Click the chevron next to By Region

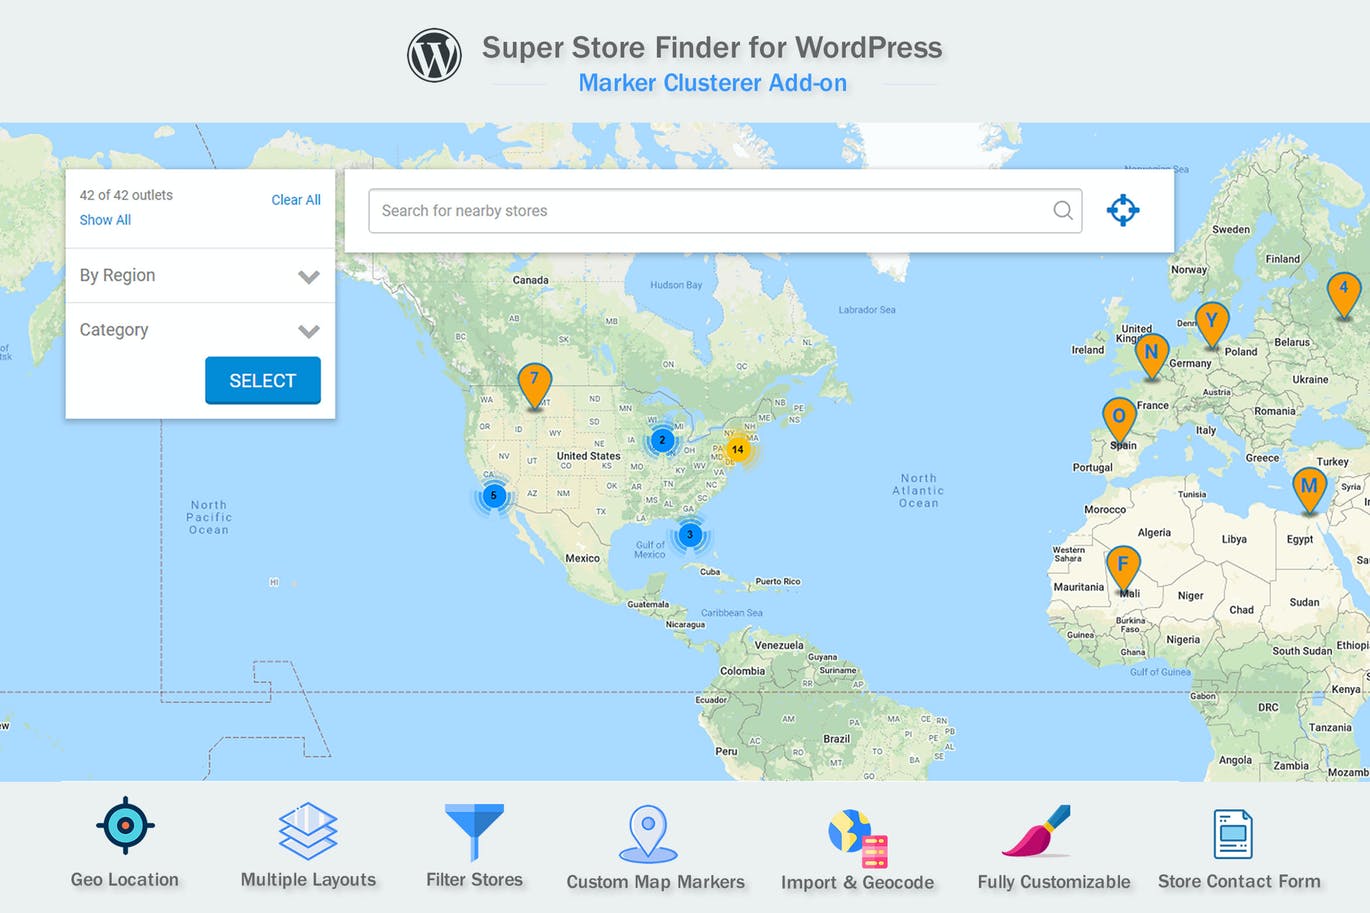309,277
